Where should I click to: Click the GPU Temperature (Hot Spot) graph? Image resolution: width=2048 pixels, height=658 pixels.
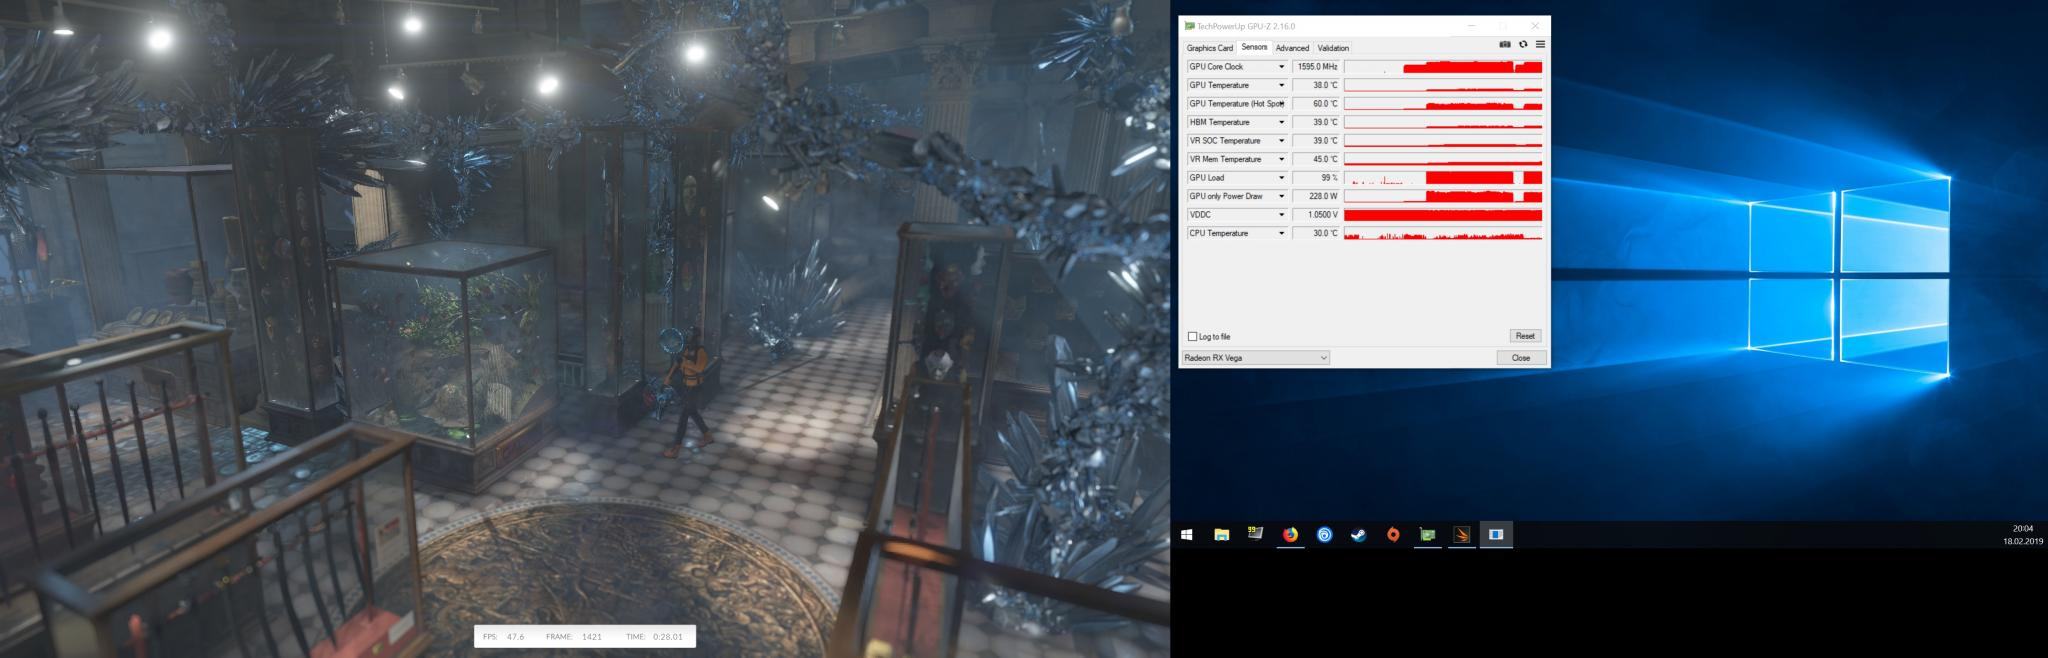[x=1443, y=104]
